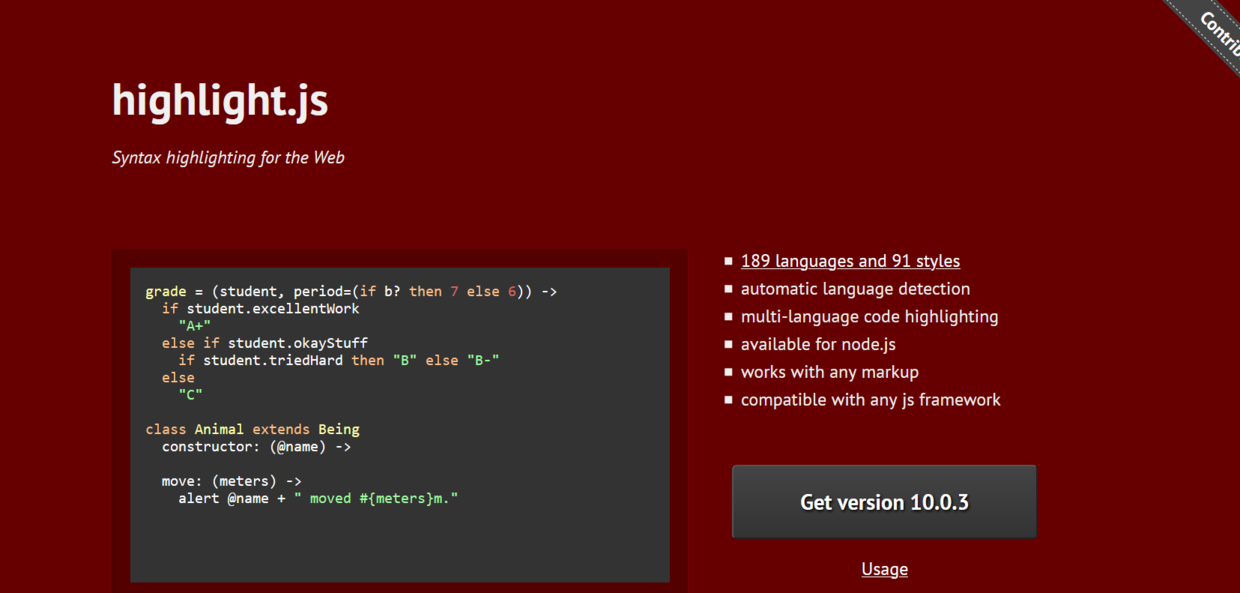Click the square bullet beside available for node.js

728,345
